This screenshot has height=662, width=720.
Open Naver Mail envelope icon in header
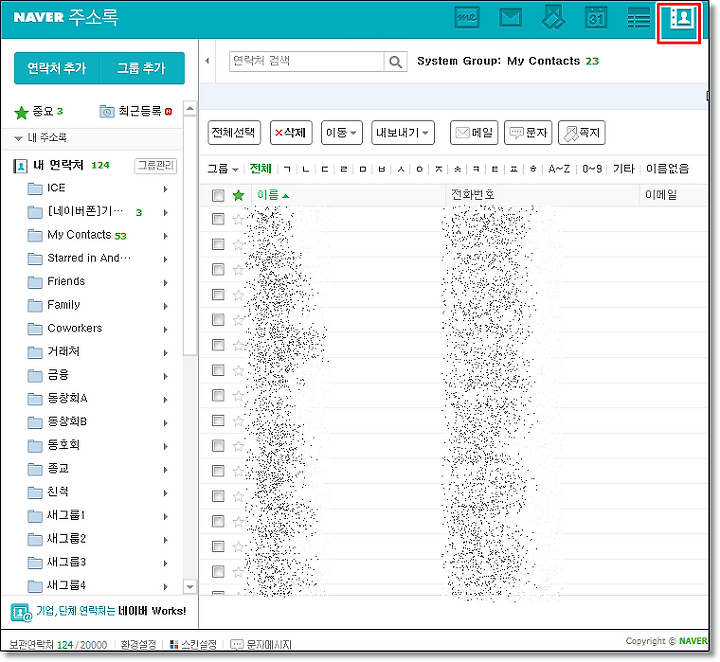click(x=510, y=18)
